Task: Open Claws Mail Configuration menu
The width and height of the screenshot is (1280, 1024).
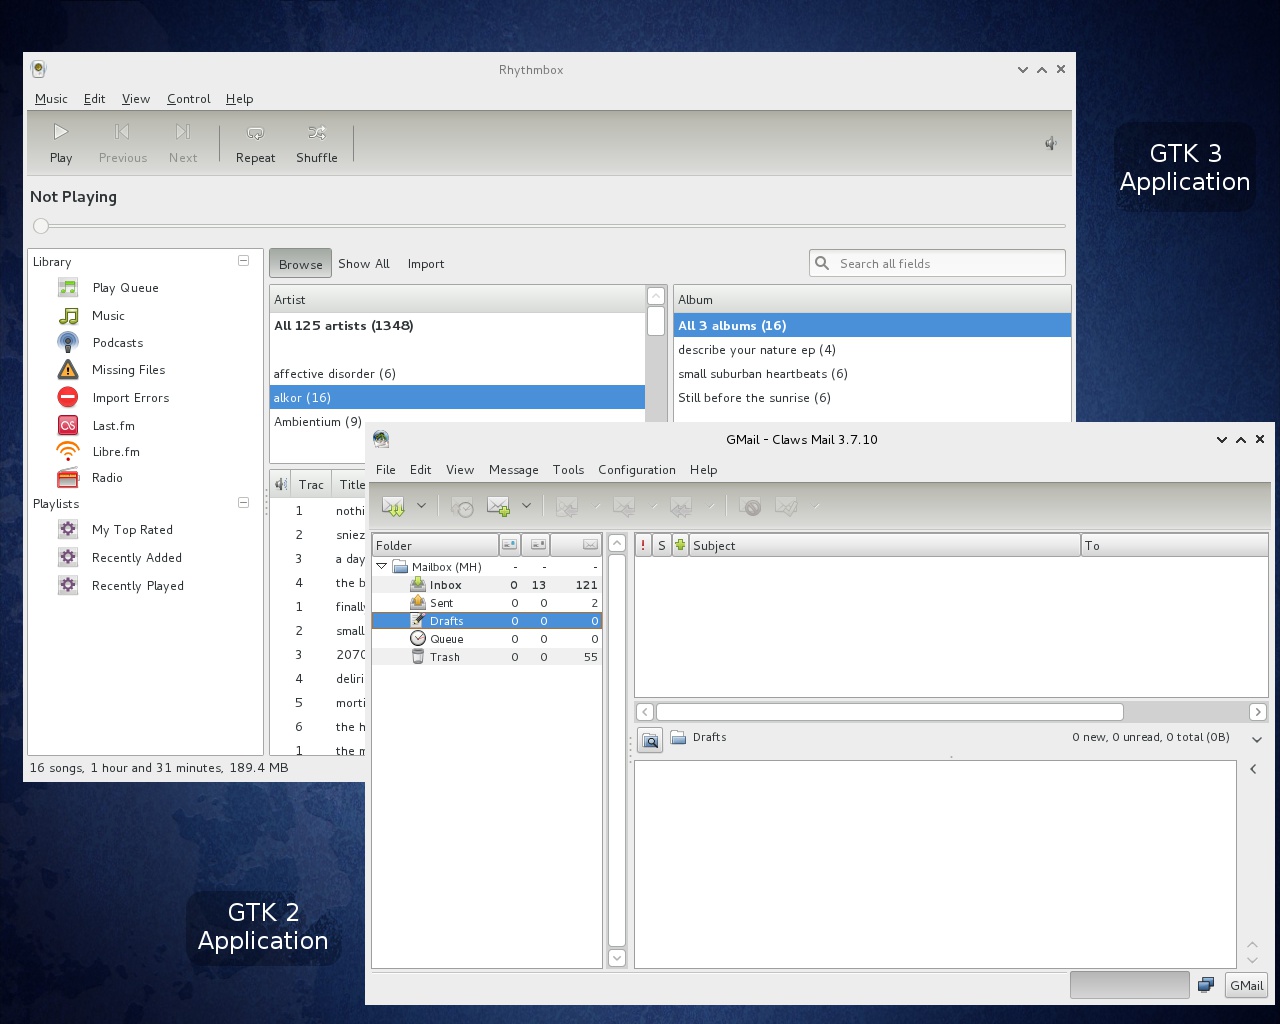Action: [636, 470]
